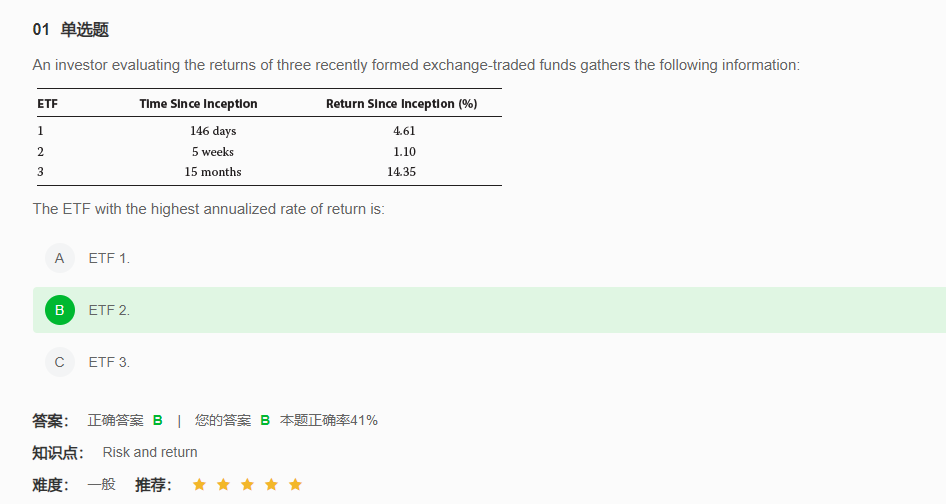The image size is (946, 504).
Task: Click the third recommendation star
Action: coord(247,485)
